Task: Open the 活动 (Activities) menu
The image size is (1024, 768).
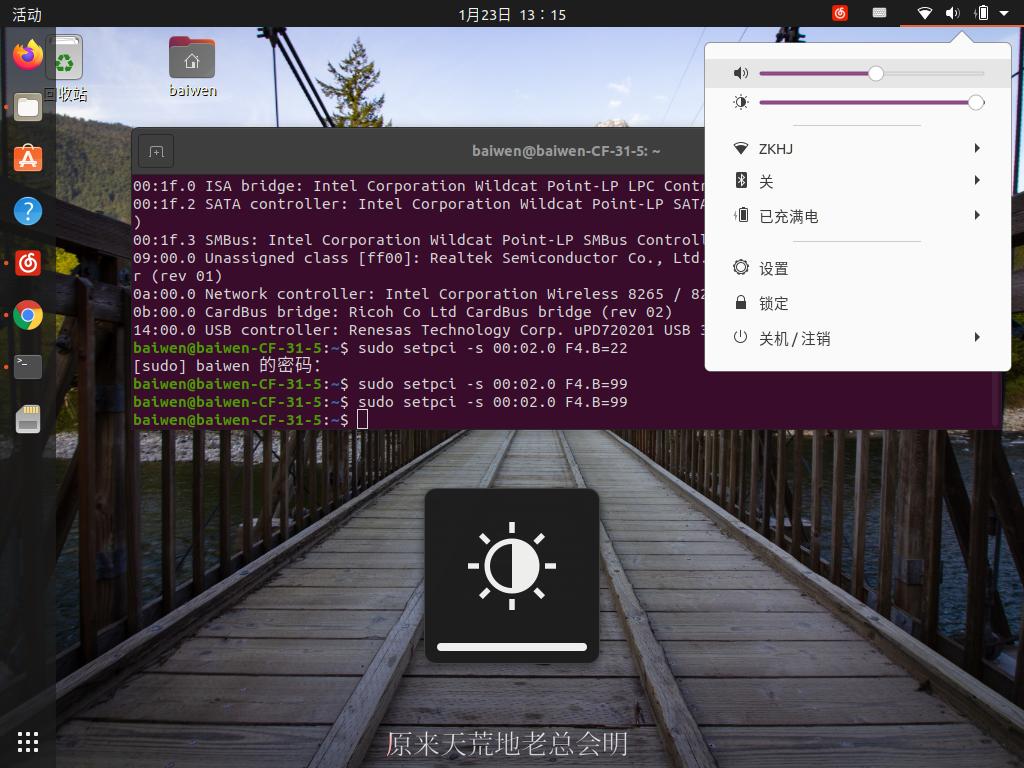Action: [25, 14]
